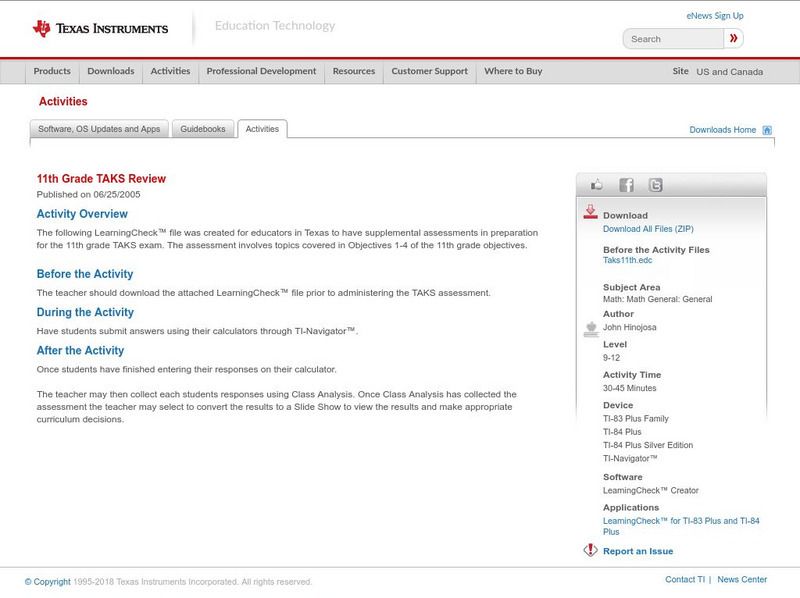Download All Files (ZIP) link
800x598 pixels.
point(648,229)
